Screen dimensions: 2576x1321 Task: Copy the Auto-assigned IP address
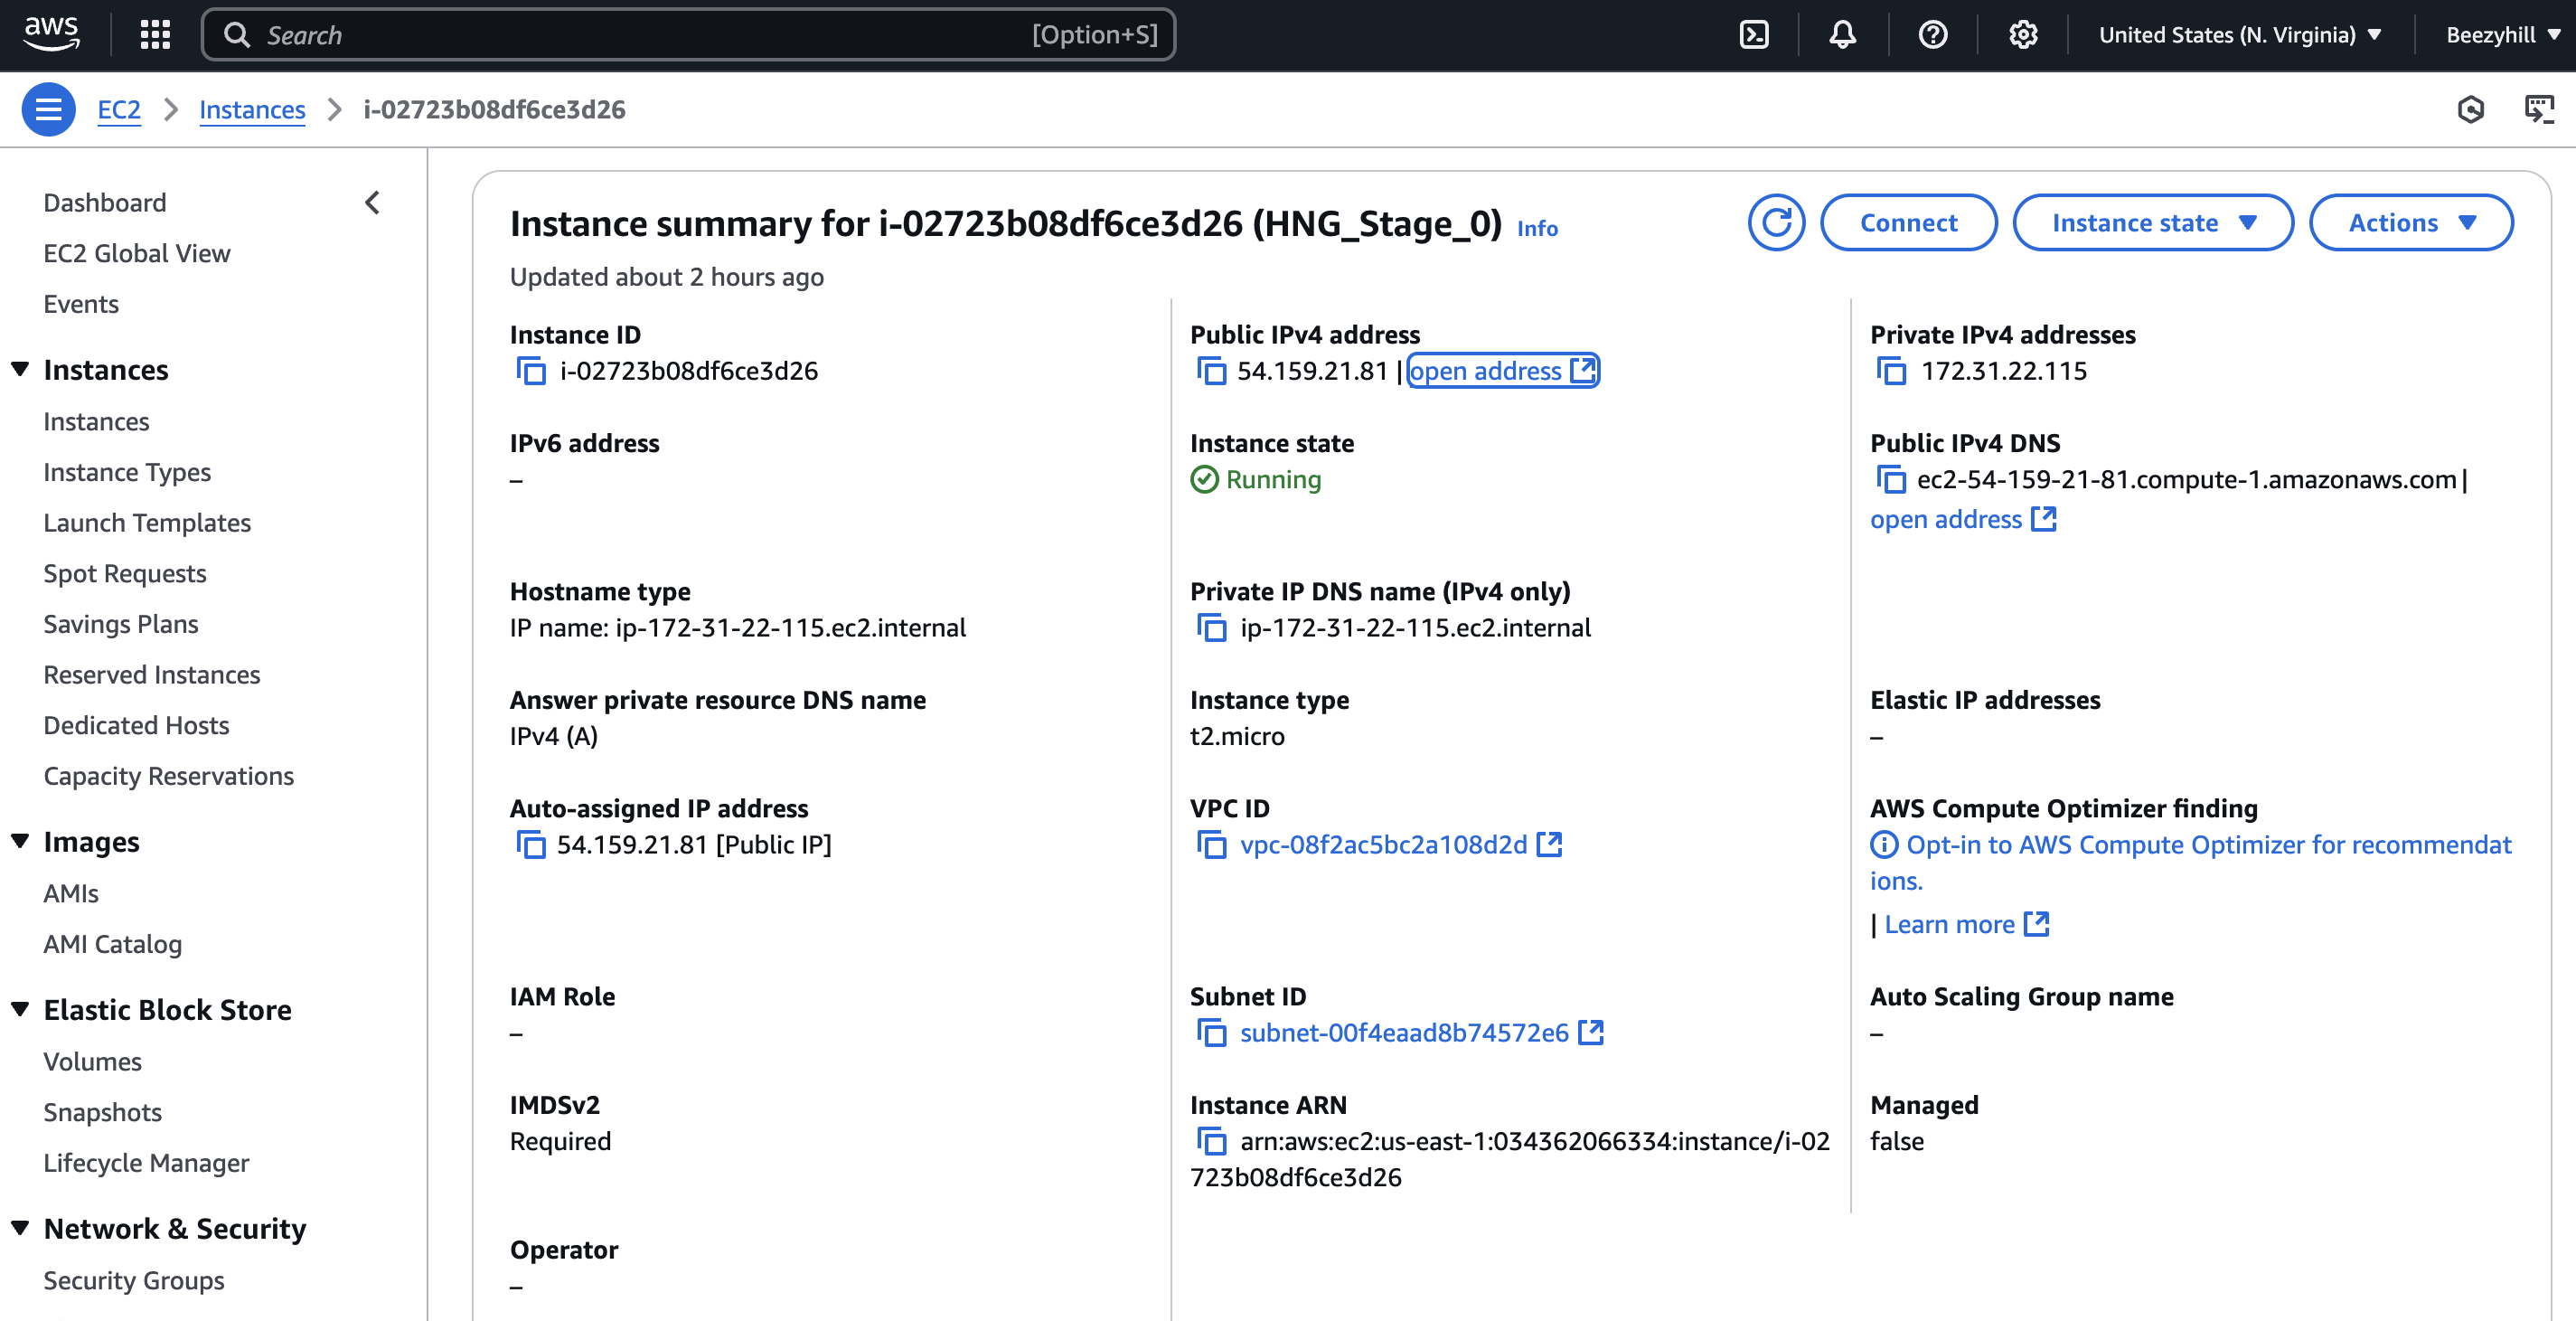[x=531, y=845]
